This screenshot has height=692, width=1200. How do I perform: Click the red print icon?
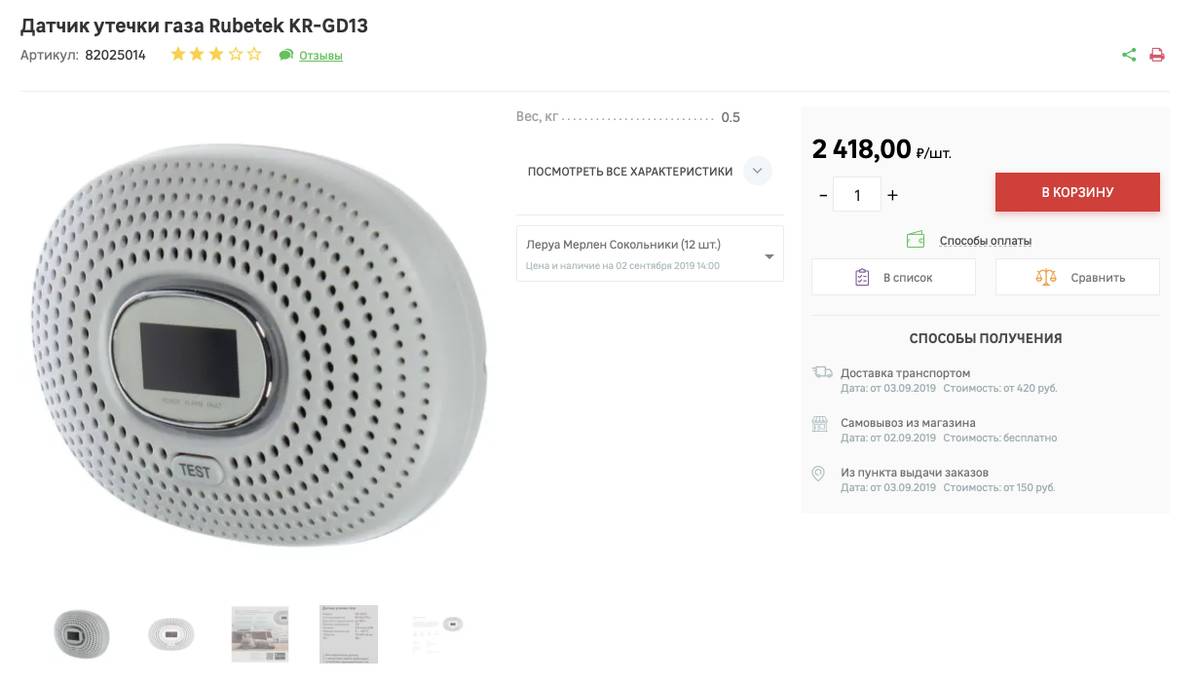[1157, 55]
